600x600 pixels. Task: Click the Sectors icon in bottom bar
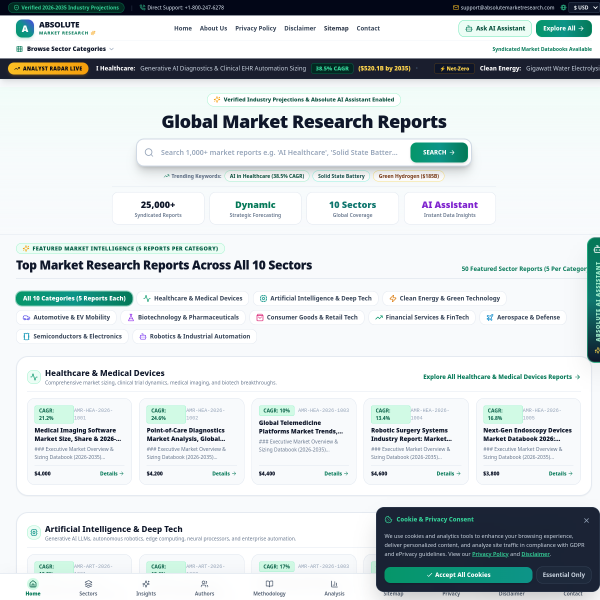click(88, 584)
